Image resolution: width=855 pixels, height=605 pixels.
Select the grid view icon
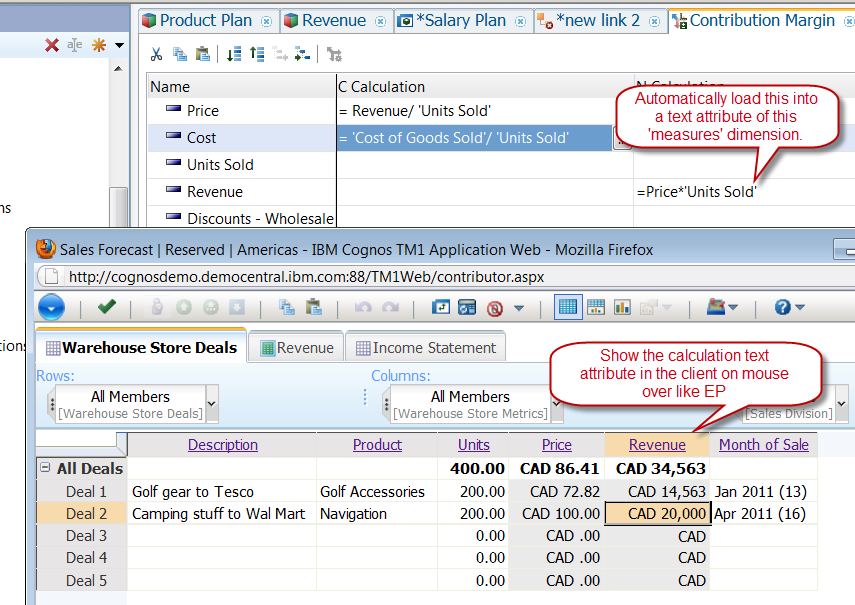(x=568, y=307)
